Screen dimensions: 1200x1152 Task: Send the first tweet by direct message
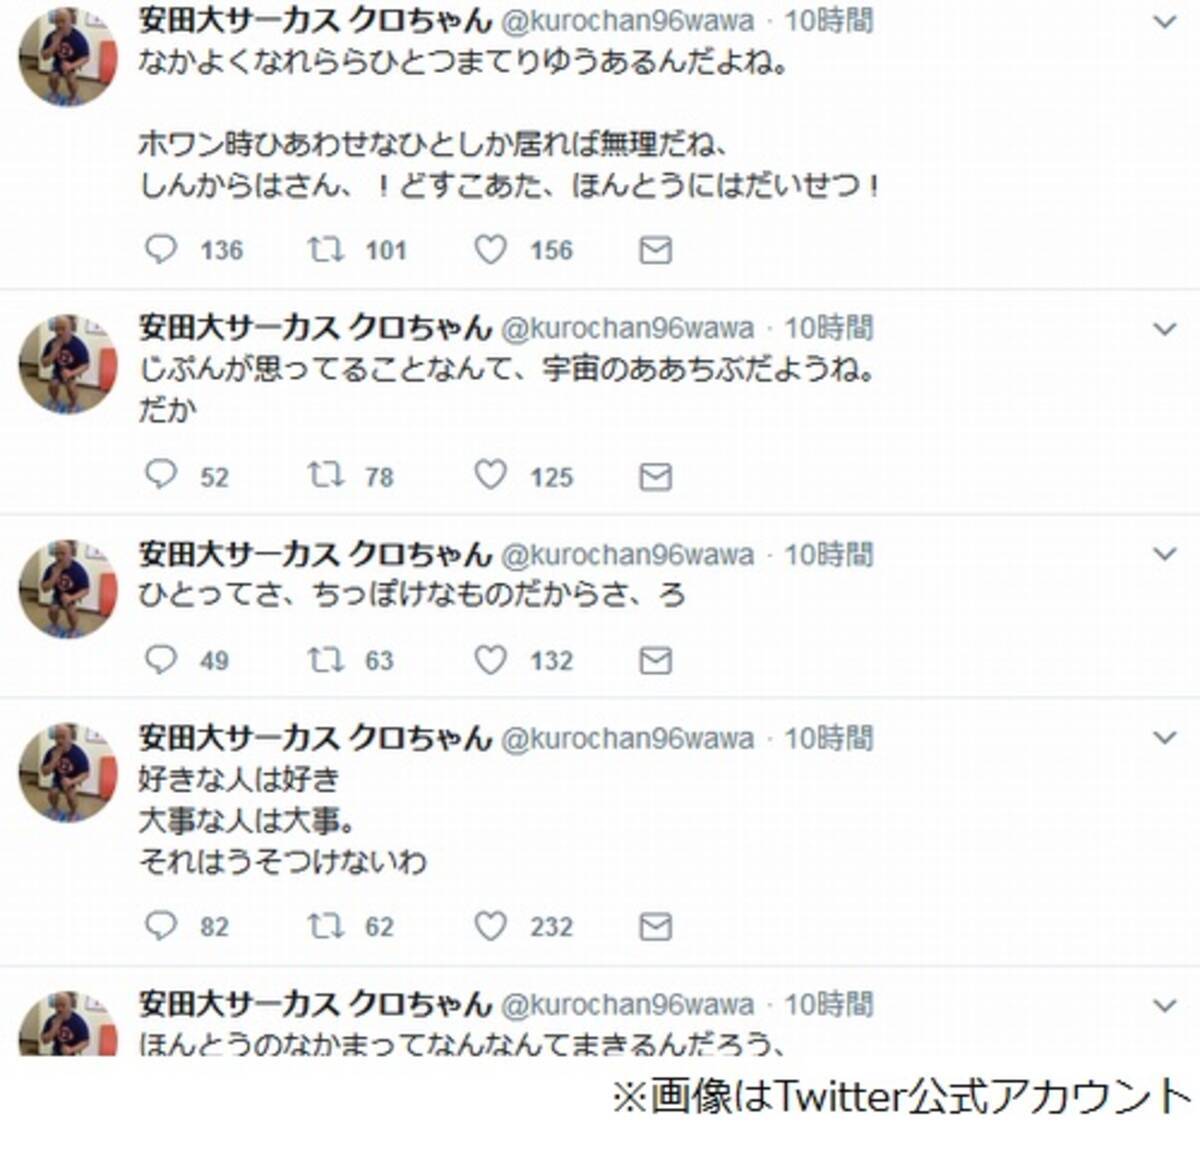(x=655, y=250)
